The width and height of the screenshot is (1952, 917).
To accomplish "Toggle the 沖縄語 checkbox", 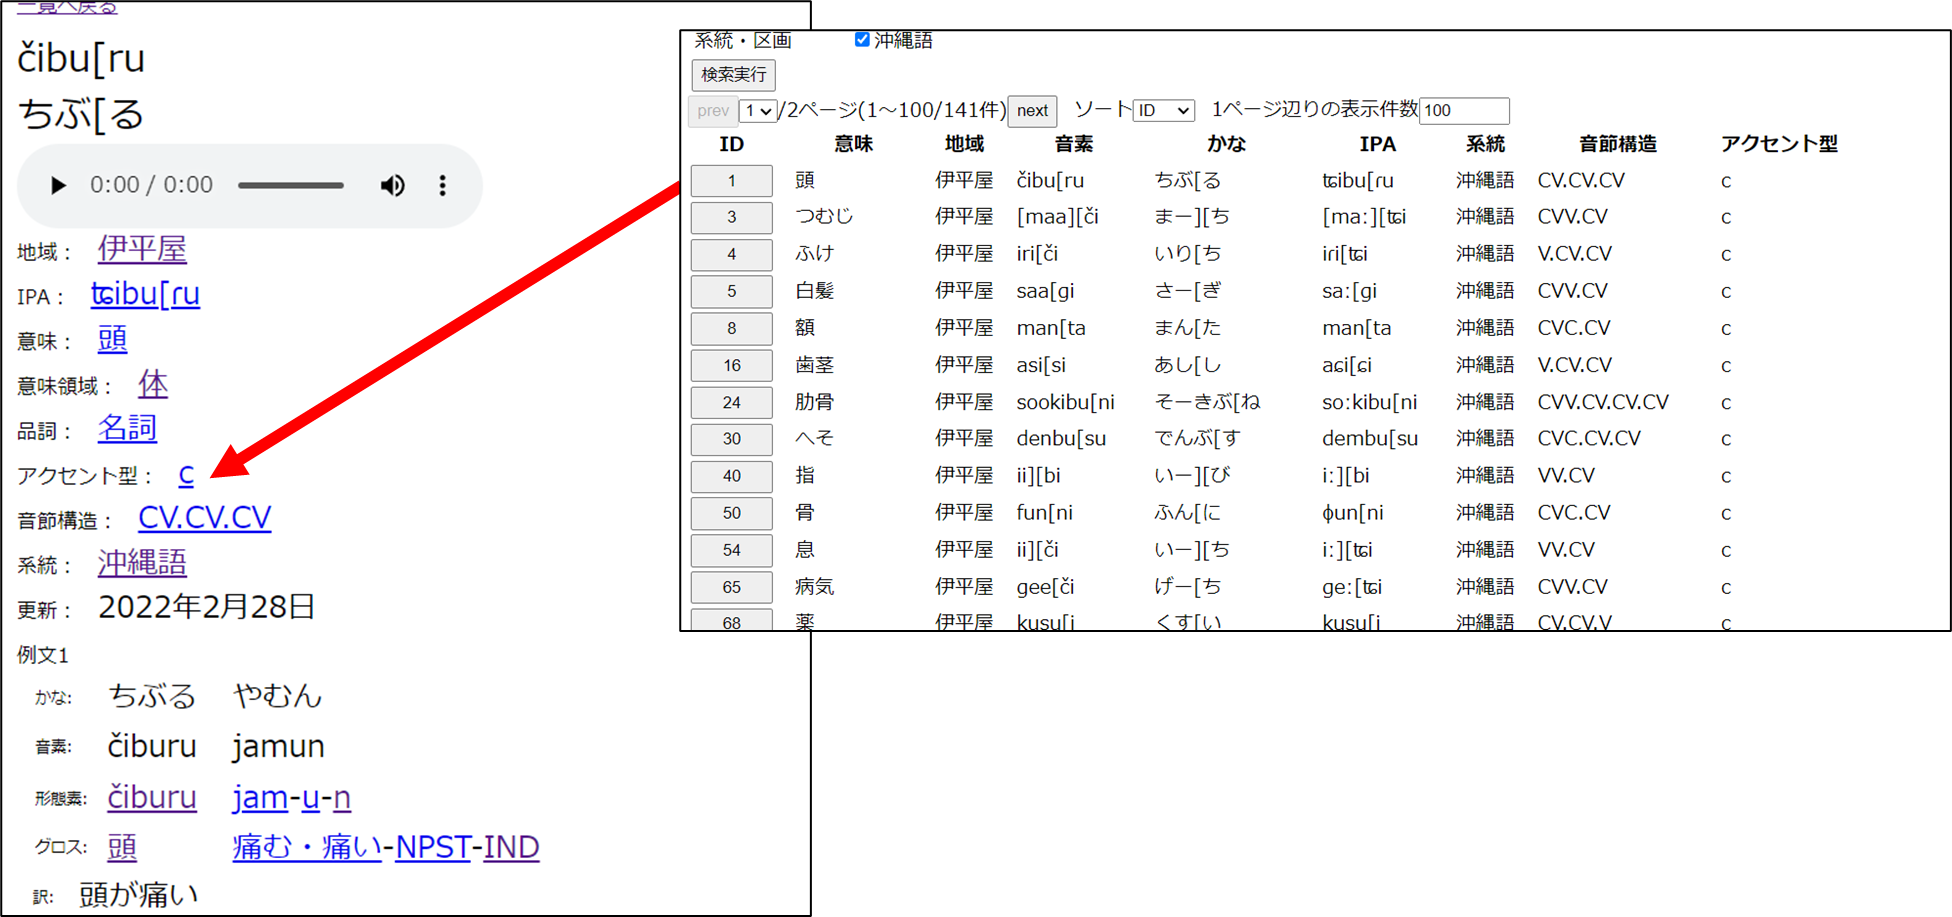I will (x=862, y=40).
